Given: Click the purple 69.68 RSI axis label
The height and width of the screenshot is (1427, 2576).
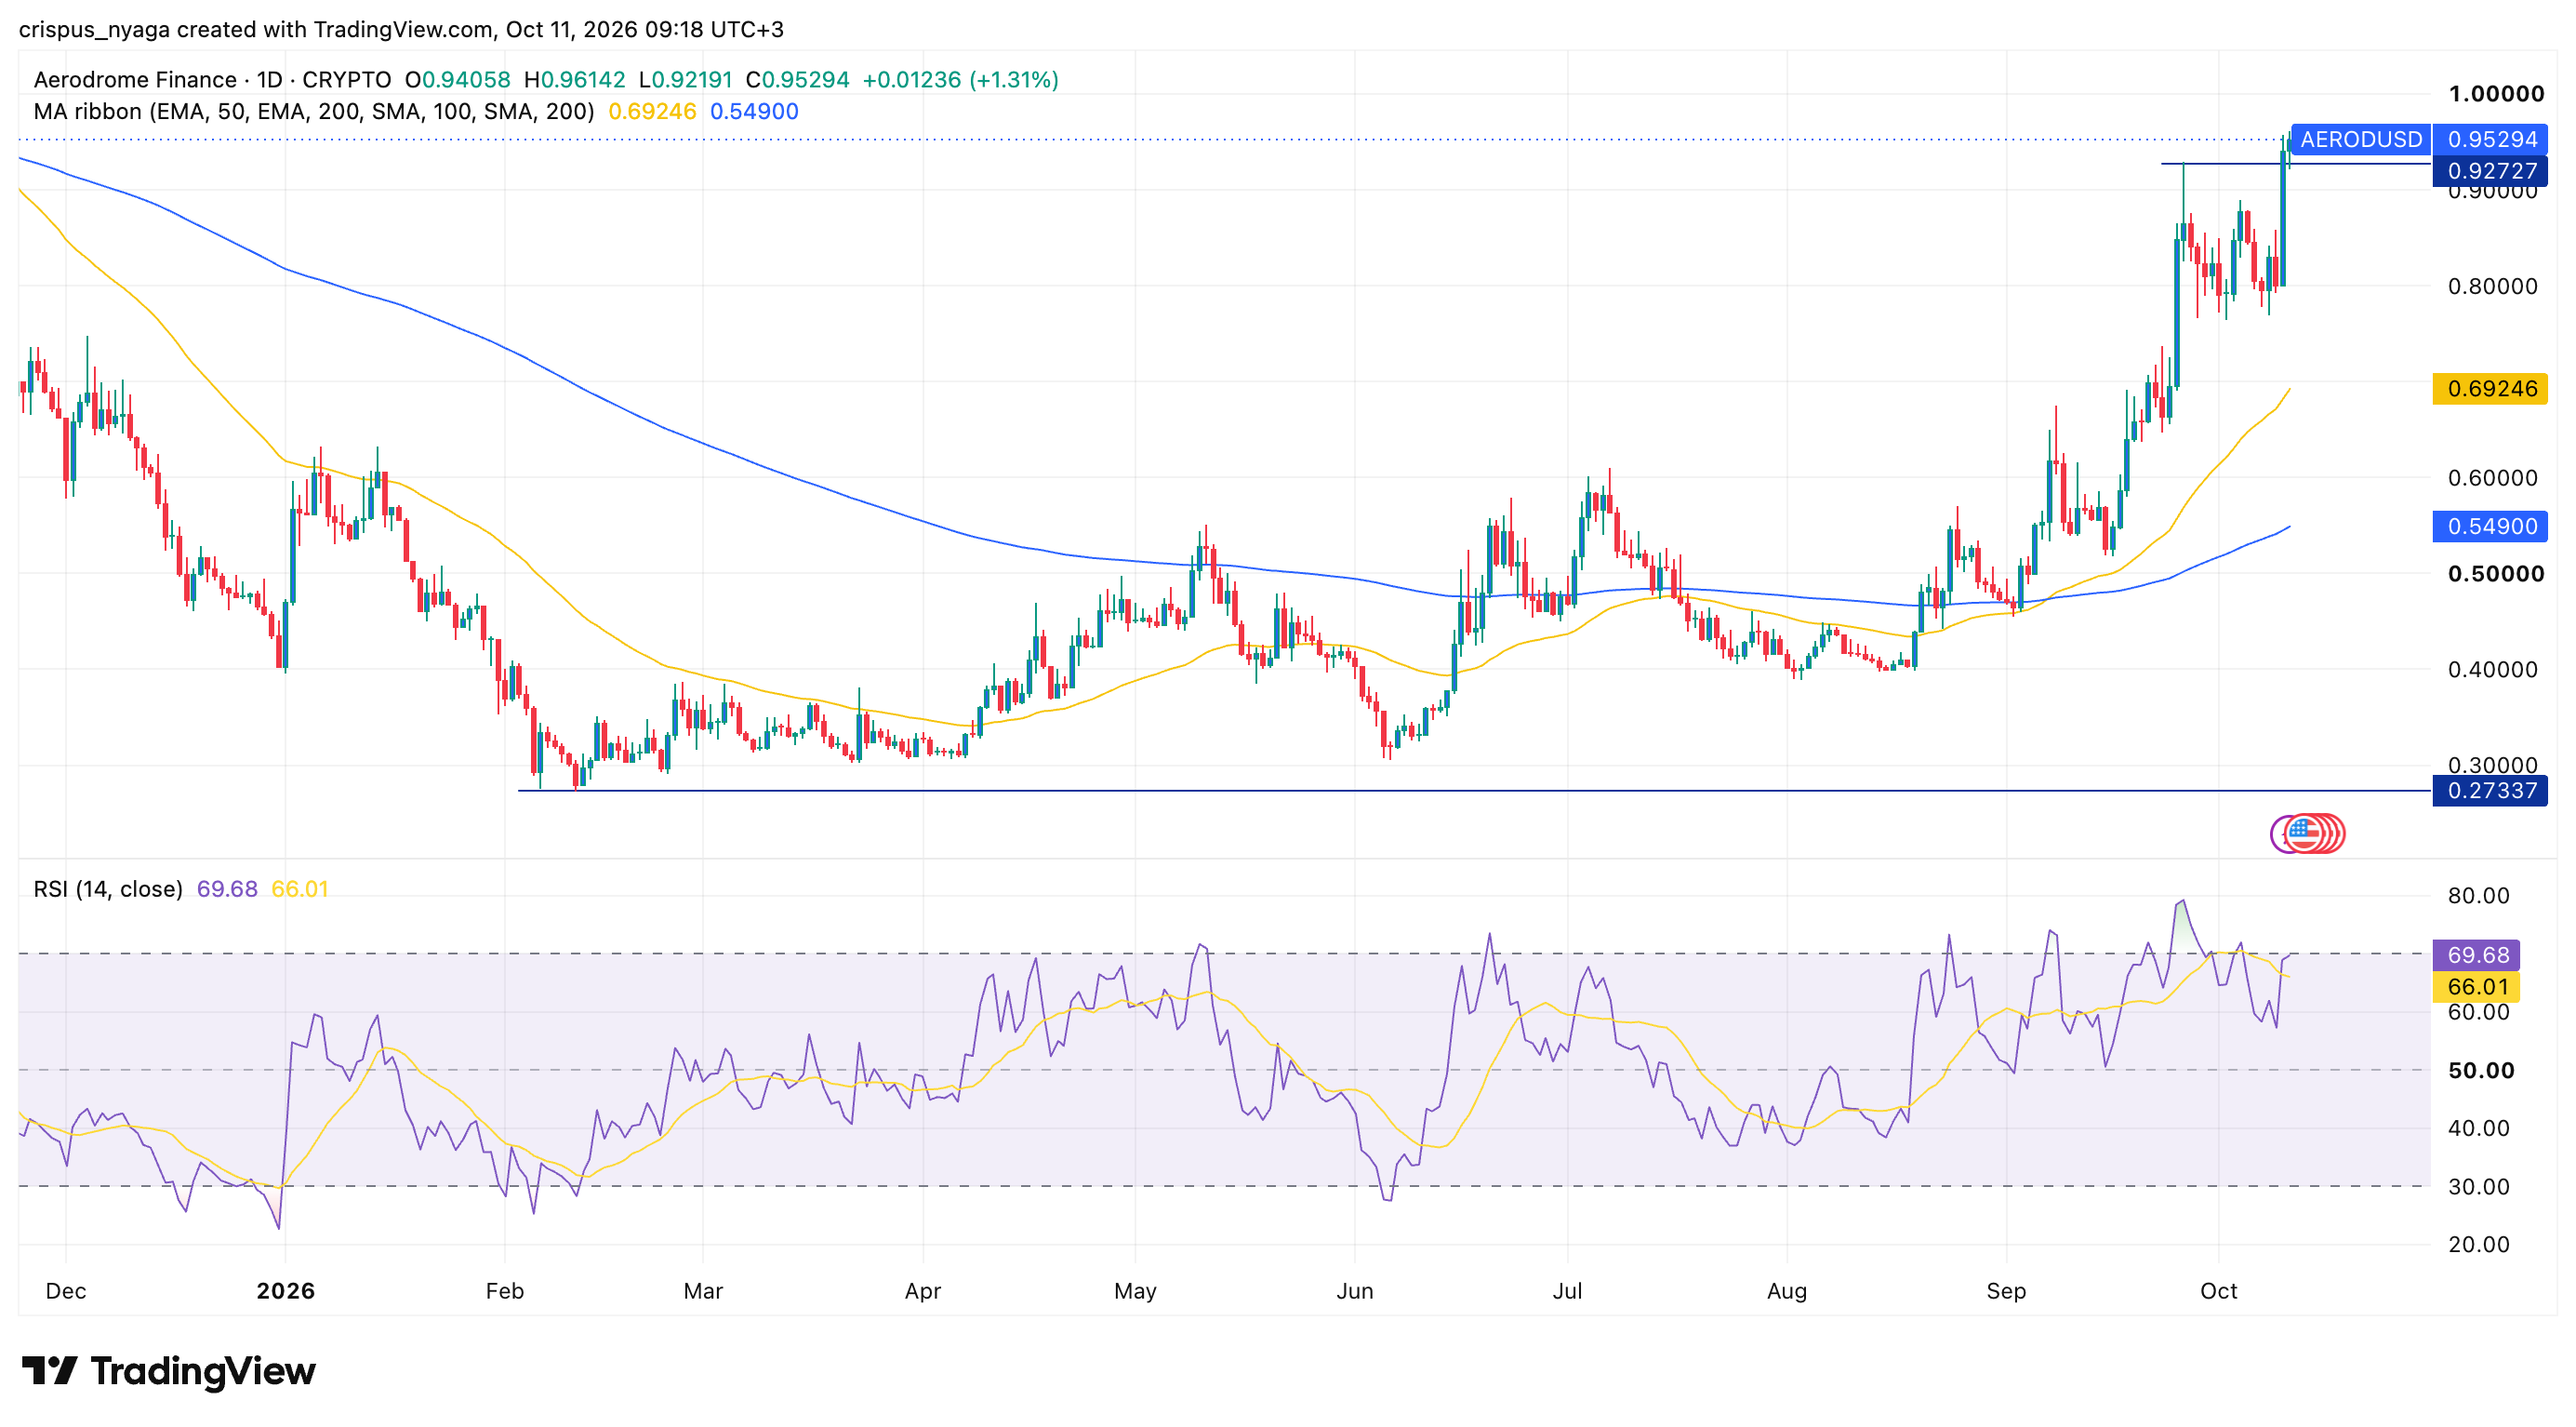Looking at the screenshot, I should tap(2477, 955).
